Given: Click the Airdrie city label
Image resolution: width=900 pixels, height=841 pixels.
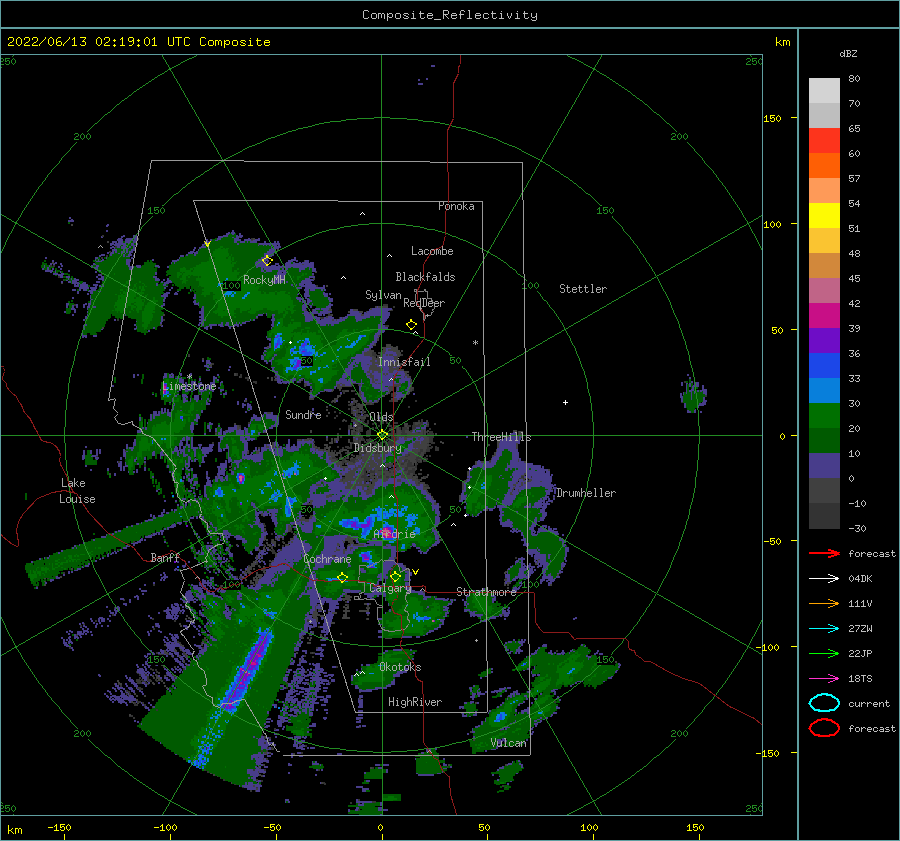Looking at the screenshot, I should point(394,534).
